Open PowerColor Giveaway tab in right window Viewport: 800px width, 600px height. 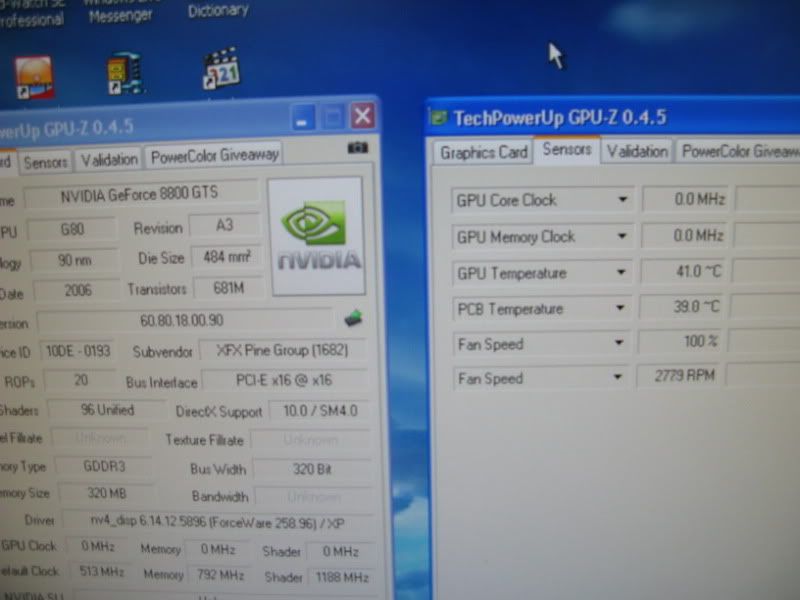point(738,151)
